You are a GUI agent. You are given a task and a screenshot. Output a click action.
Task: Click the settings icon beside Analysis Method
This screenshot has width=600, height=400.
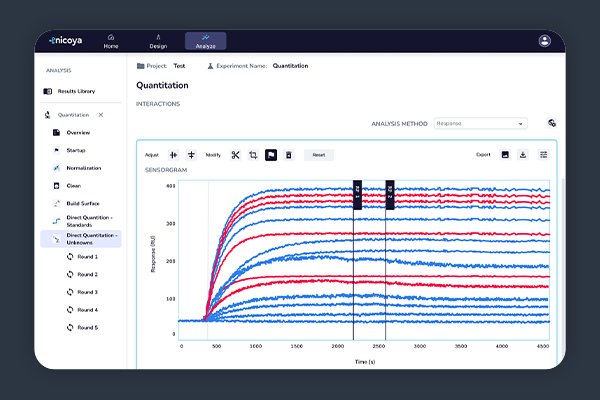coord(551,123)
